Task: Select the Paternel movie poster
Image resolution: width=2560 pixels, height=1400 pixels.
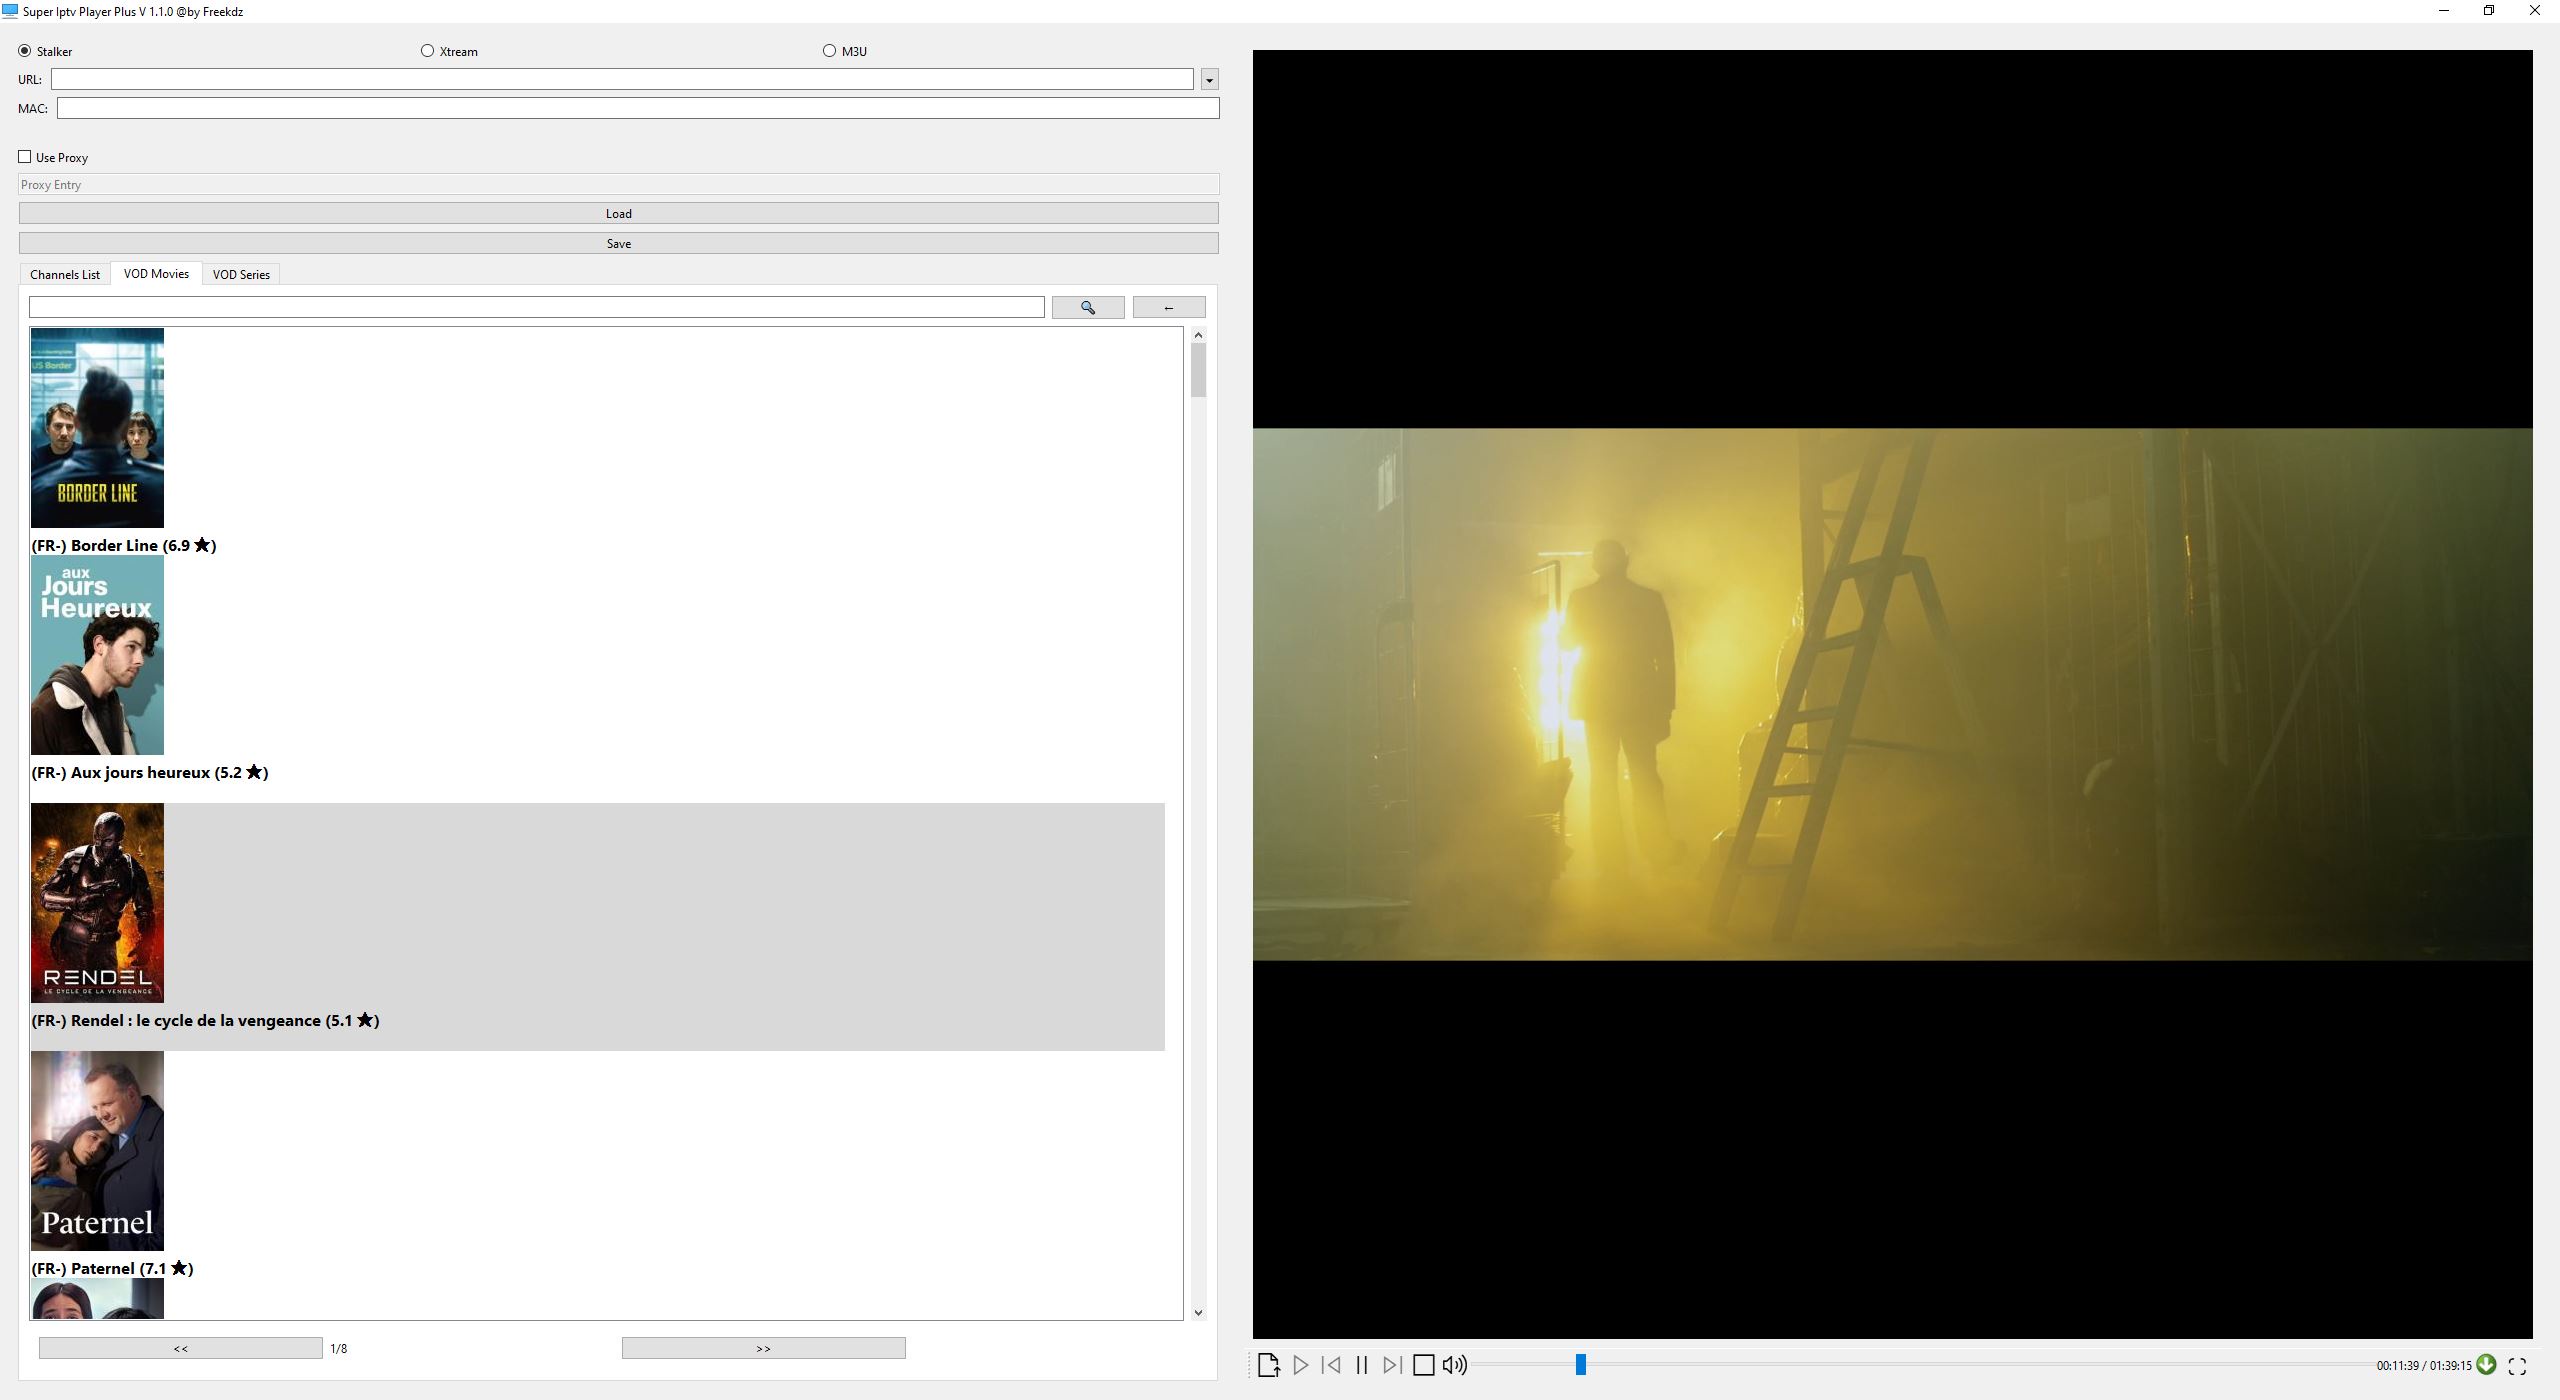Action: click(97, 1151)
